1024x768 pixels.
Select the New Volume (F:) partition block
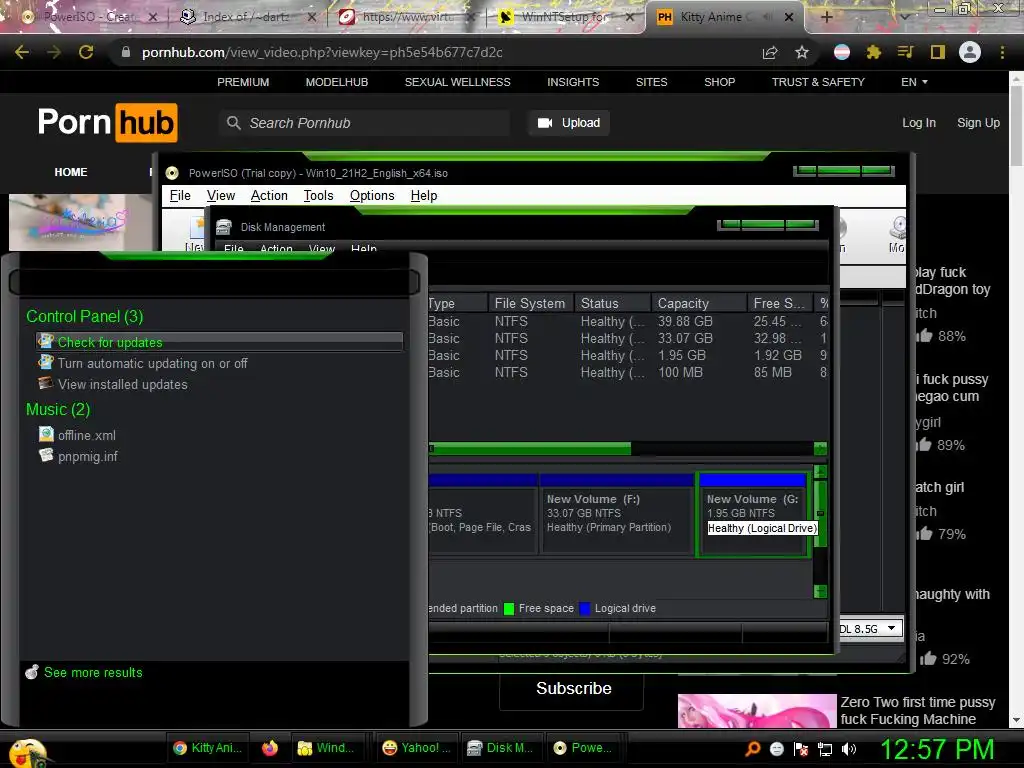pos(616,514)
